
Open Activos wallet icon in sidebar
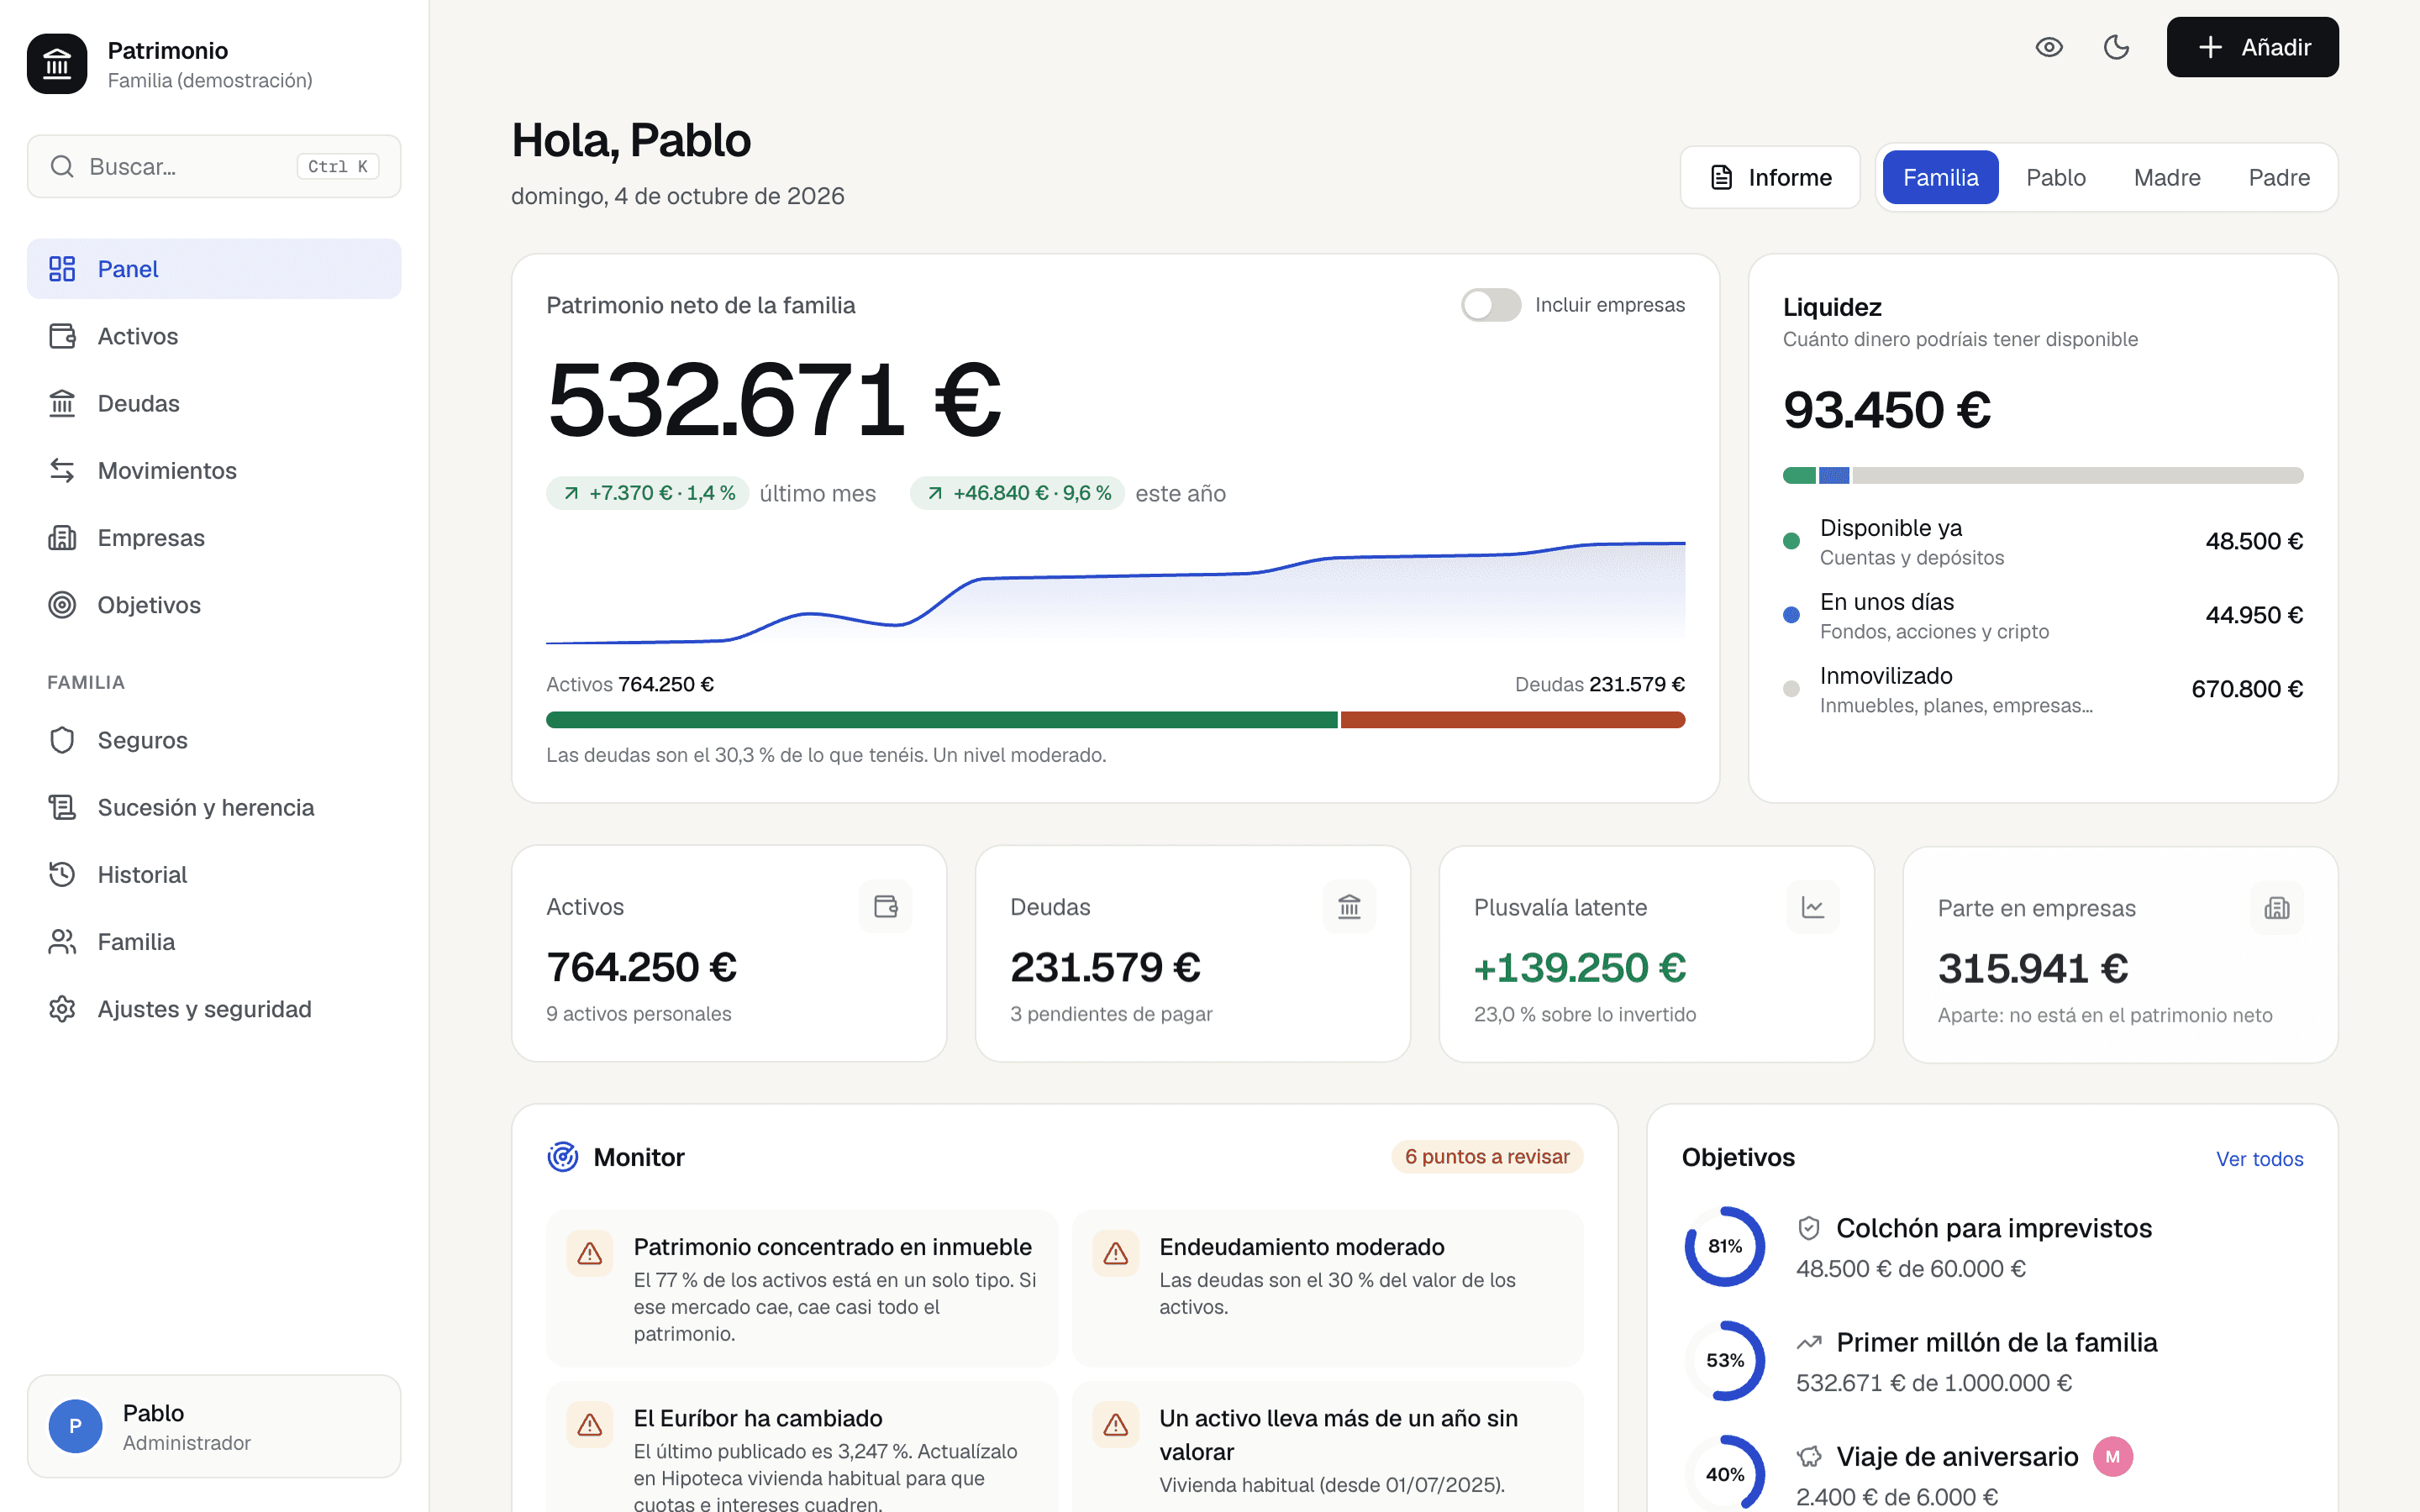(62, 336)
